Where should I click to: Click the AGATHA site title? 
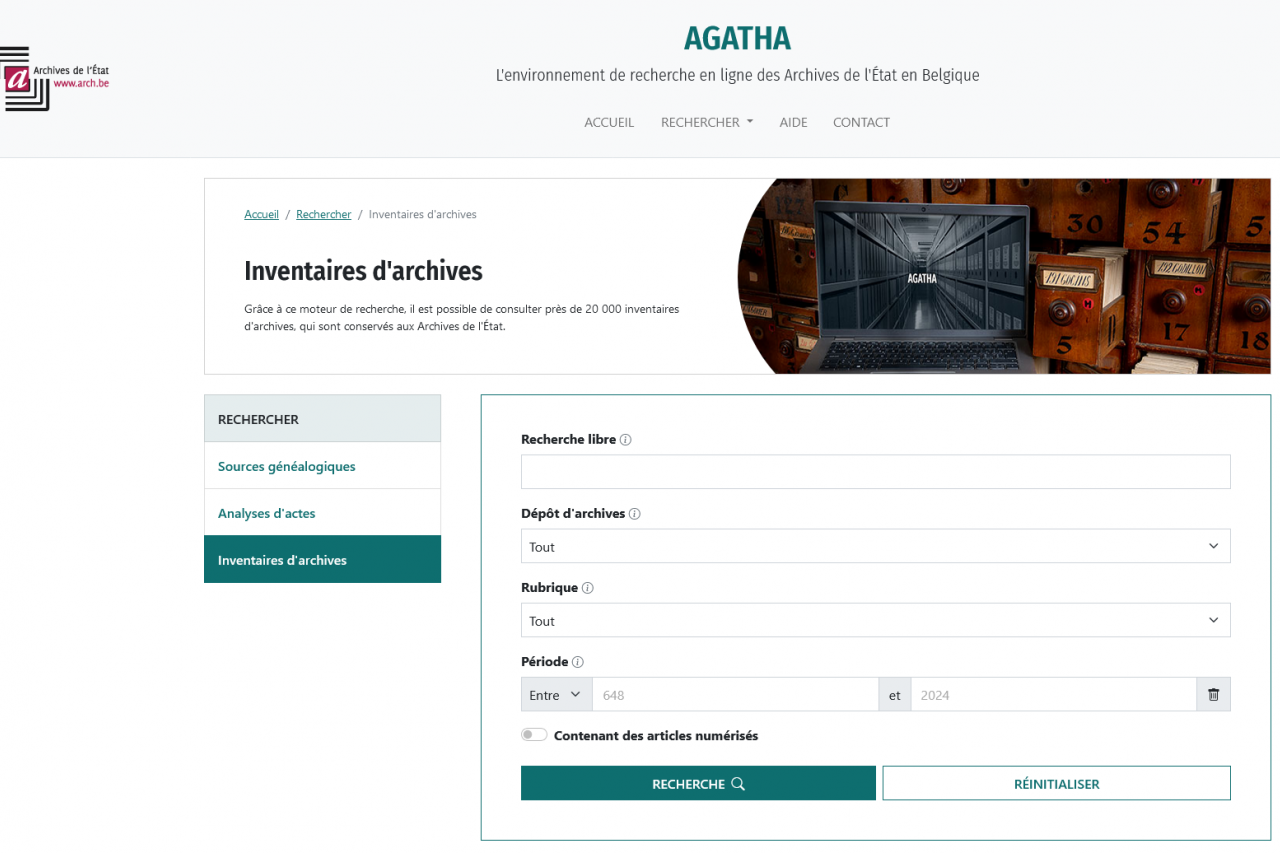tap(737, 38)
